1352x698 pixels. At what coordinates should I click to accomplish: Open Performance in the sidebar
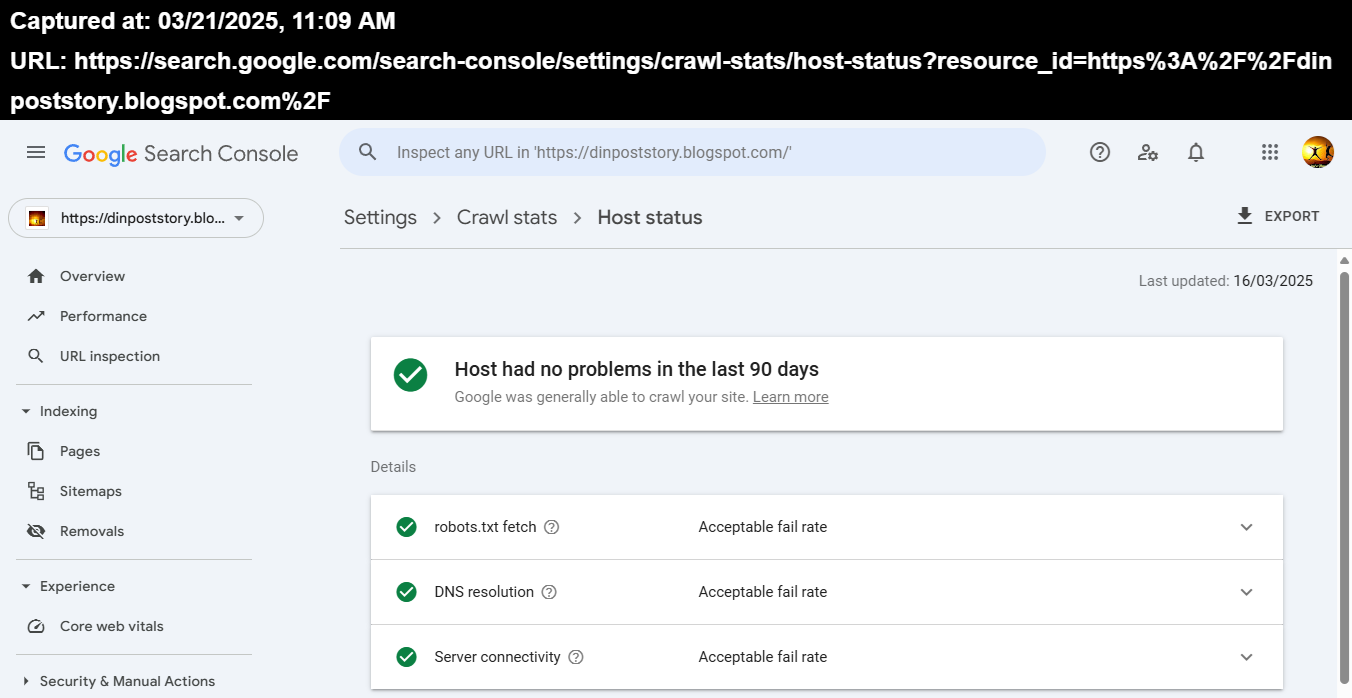tap(103, 316)
